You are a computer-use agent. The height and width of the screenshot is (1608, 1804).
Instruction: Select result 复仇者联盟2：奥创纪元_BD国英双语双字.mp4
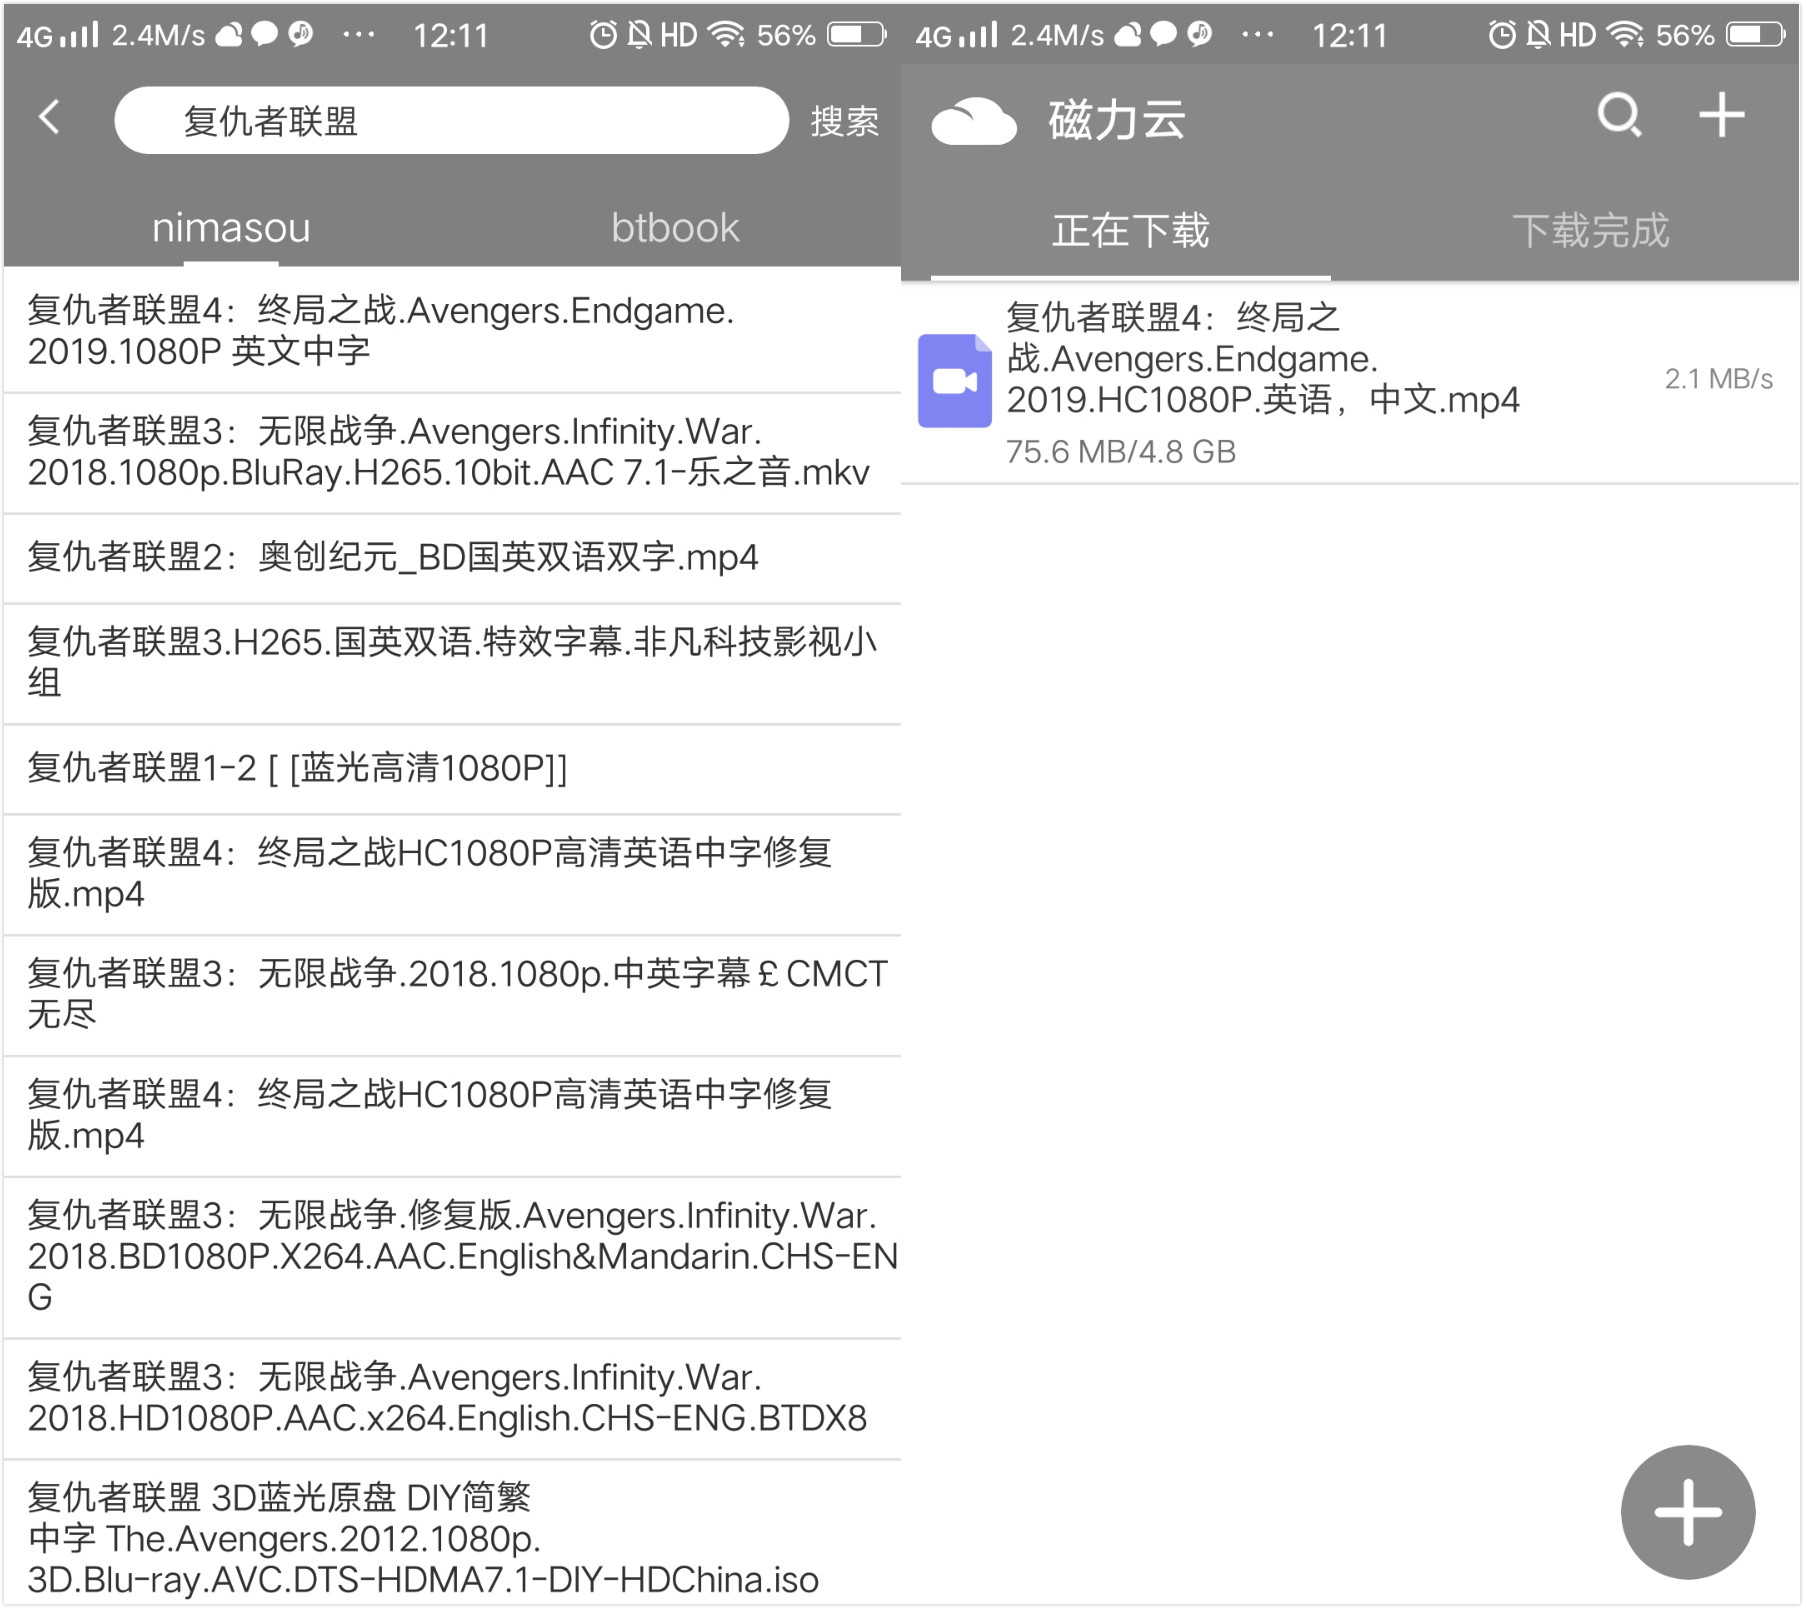pos(452,557)
